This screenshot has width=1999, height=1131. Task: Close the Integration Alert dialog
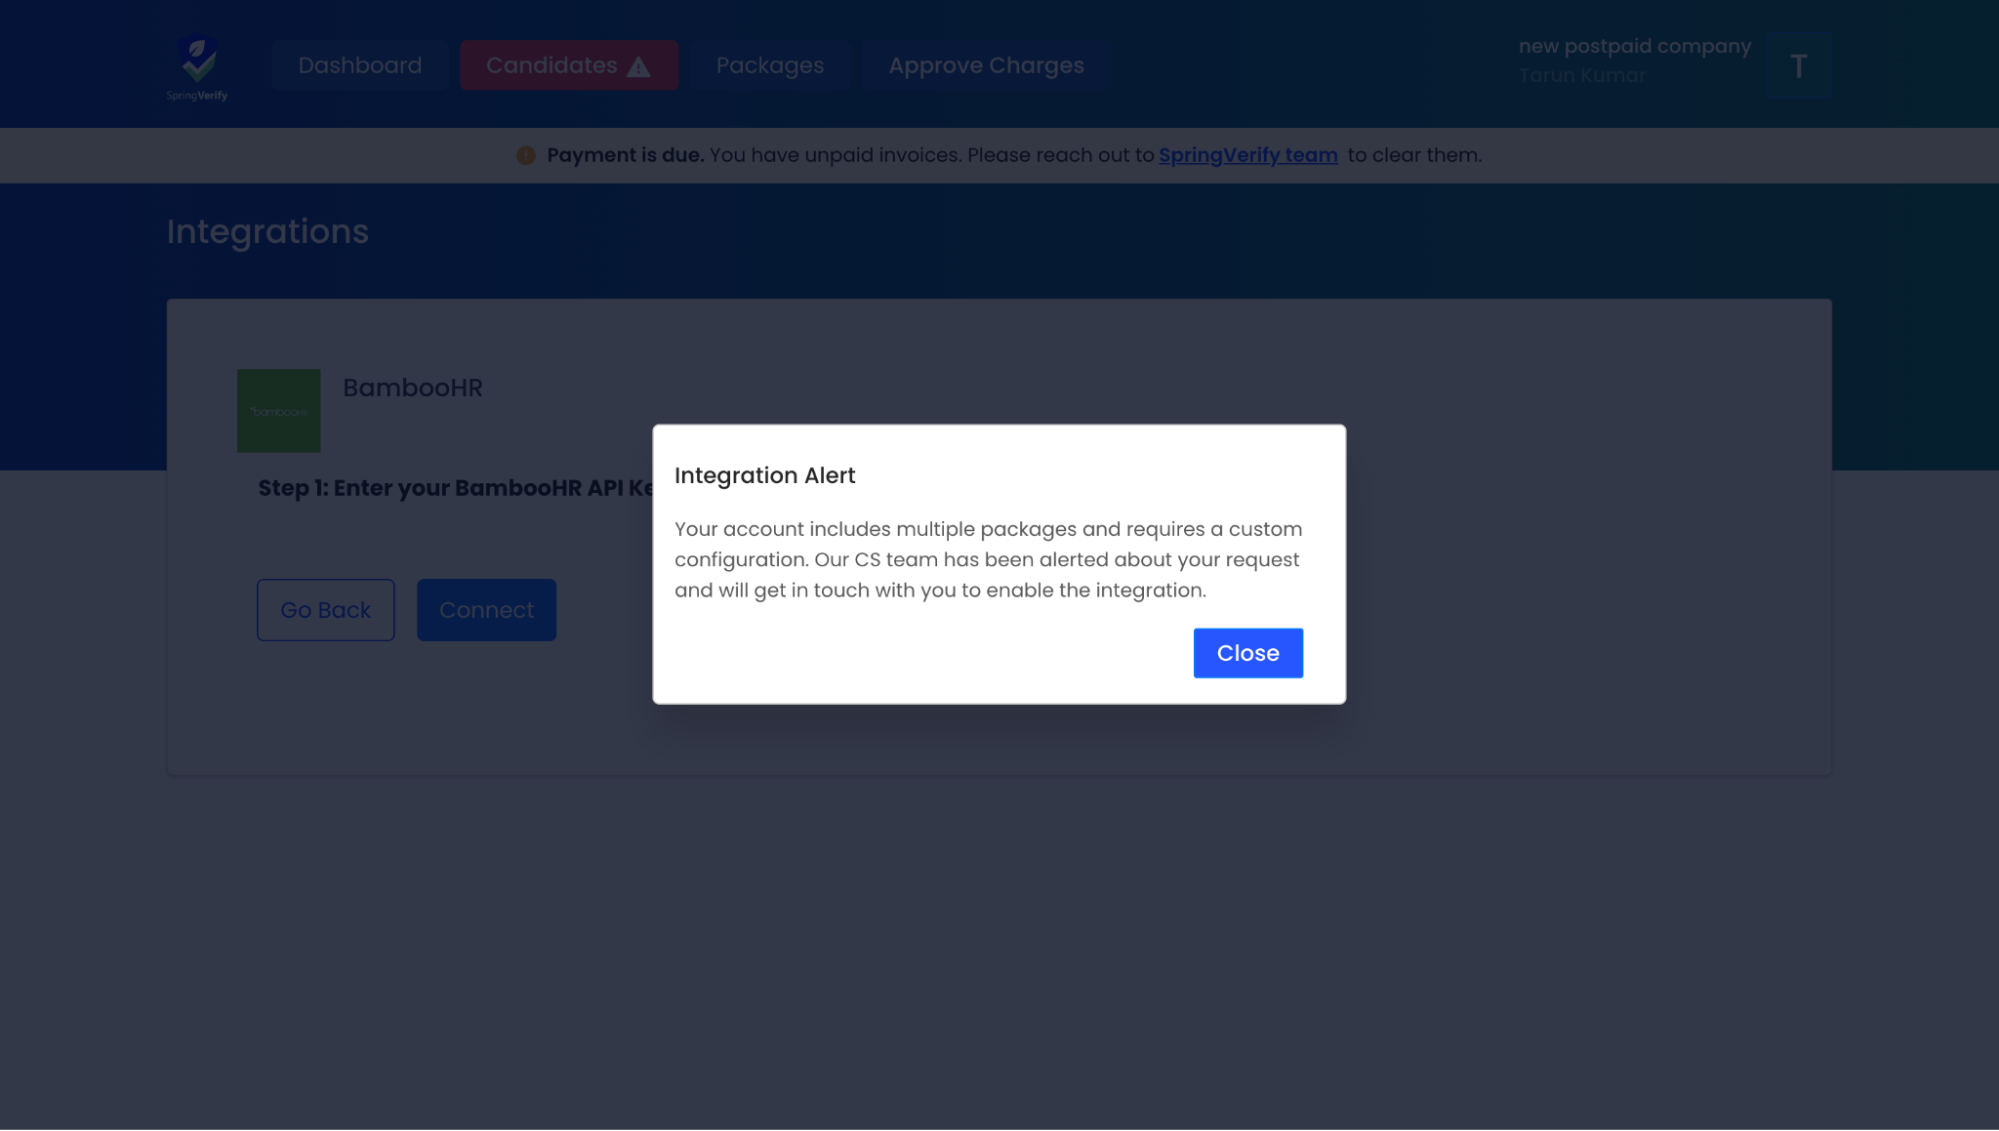tap(1247, 653)
